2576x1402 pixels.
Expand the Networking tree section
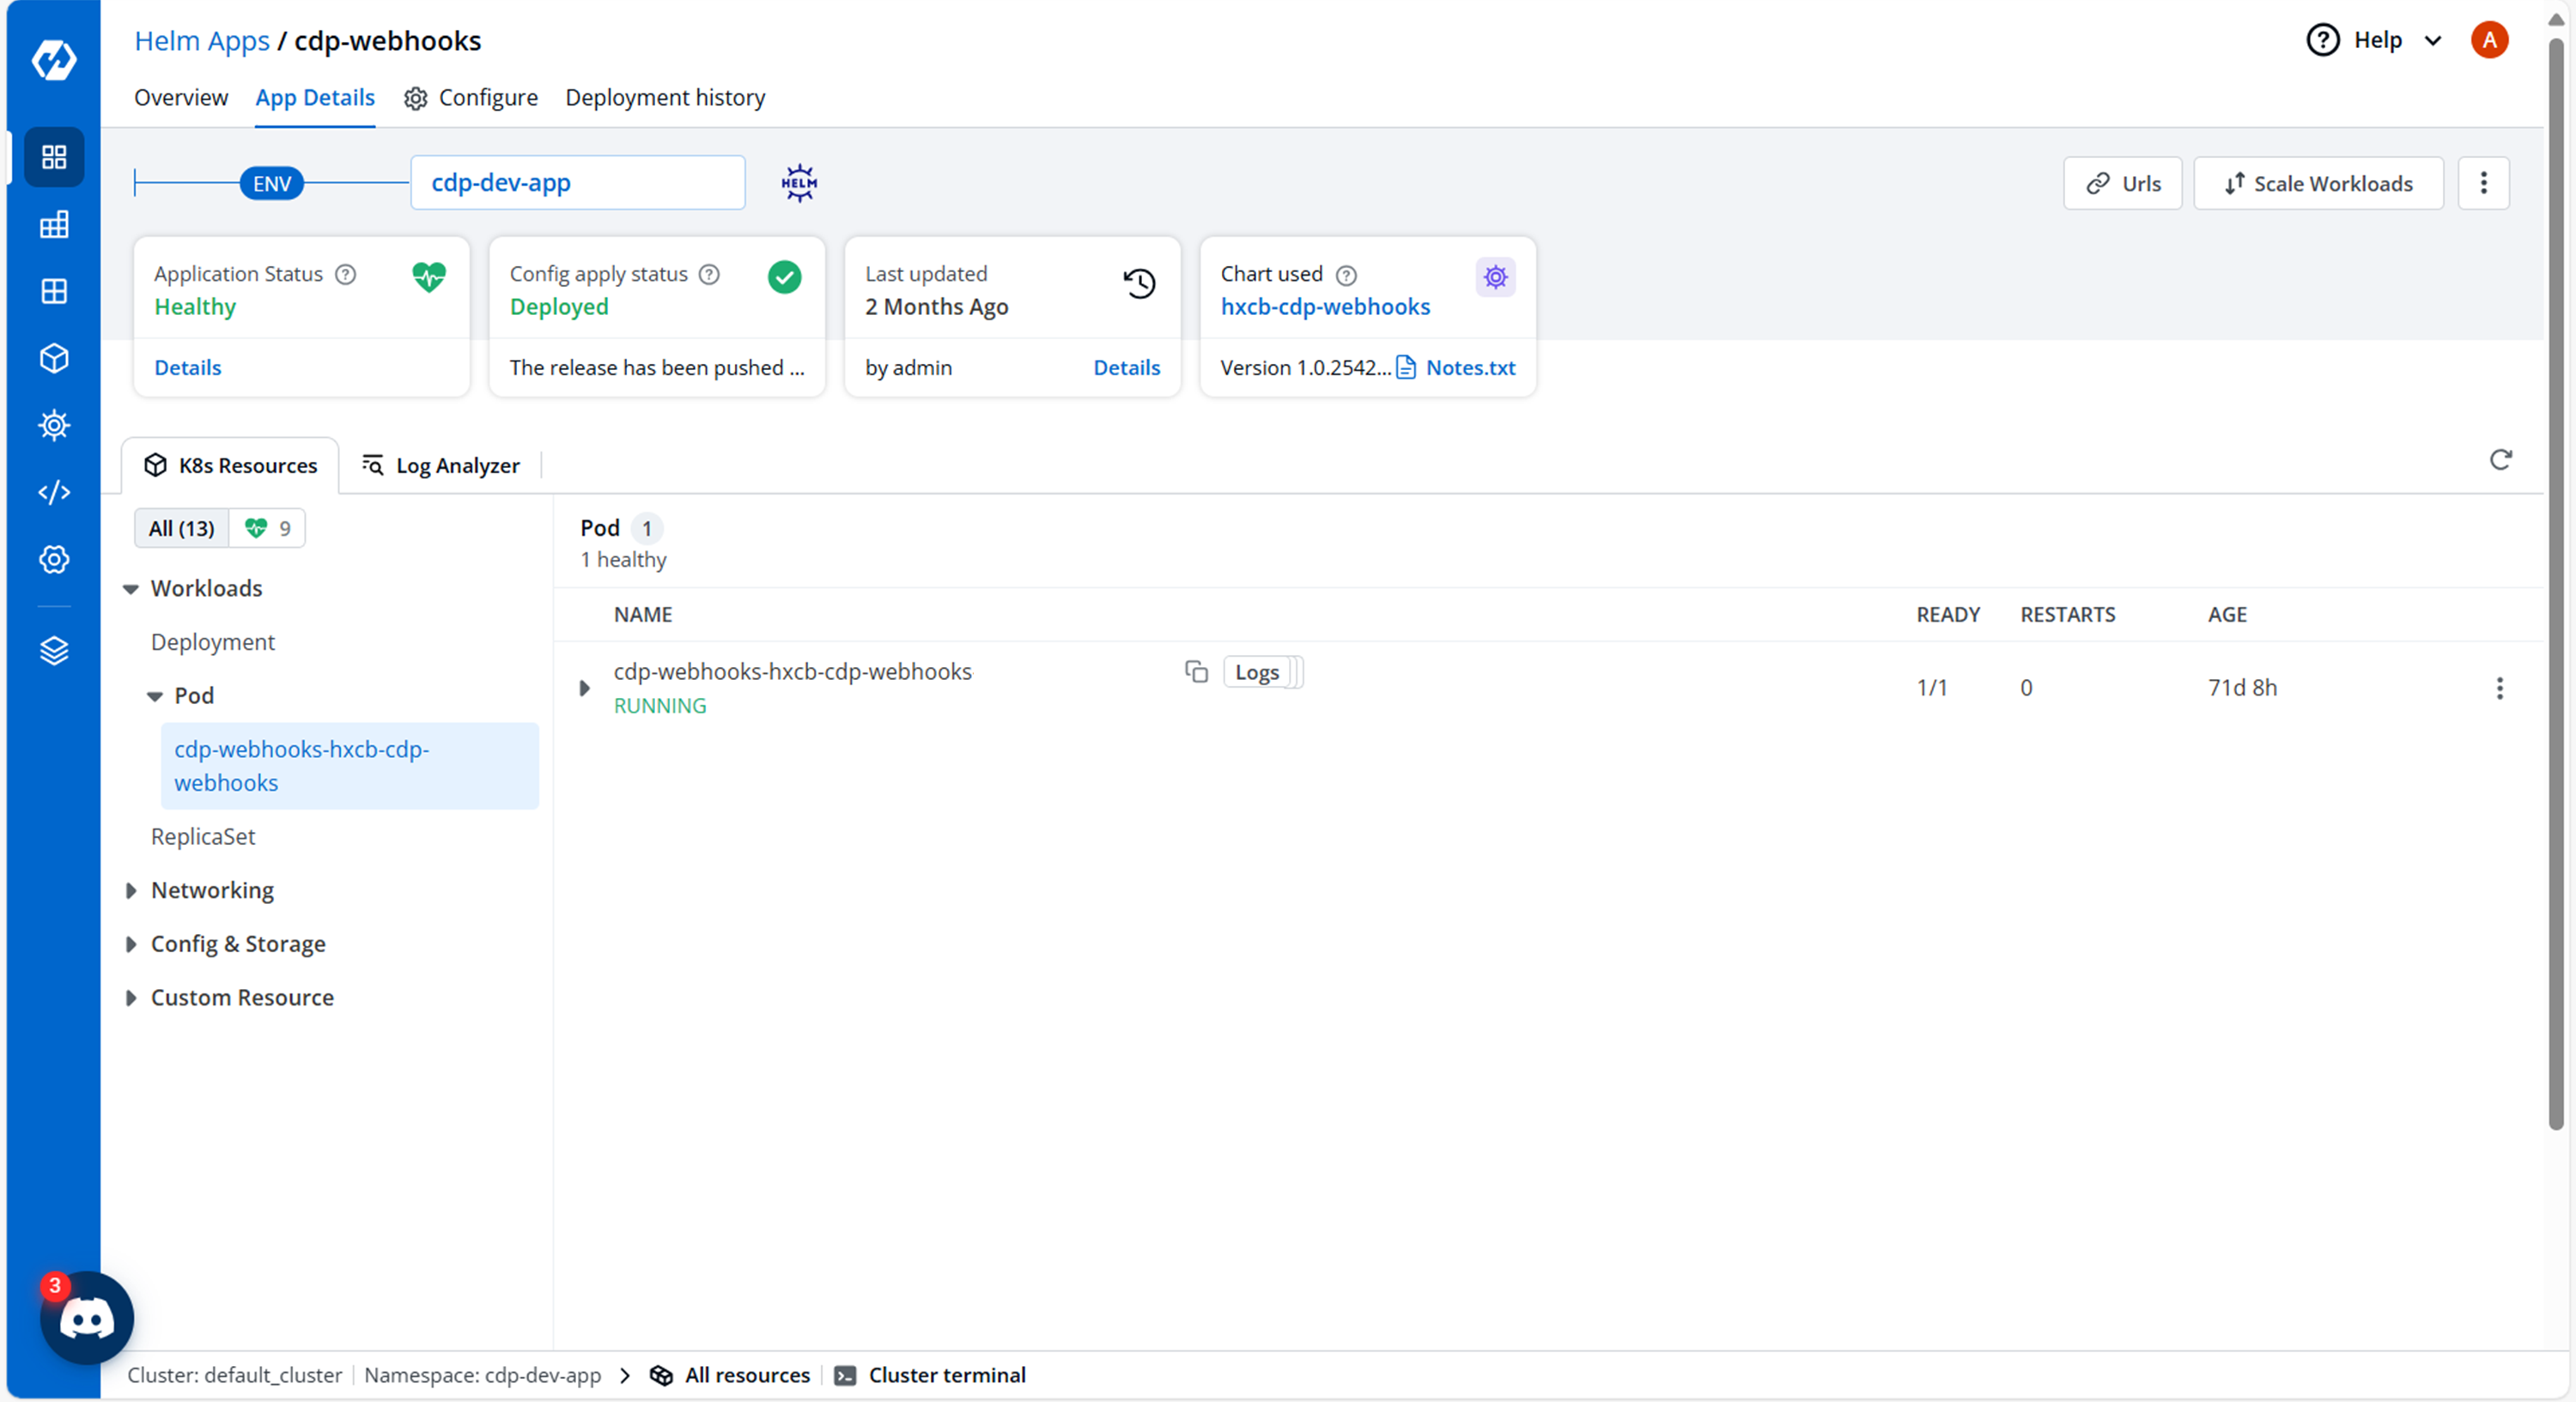click(x=131, y=890)
